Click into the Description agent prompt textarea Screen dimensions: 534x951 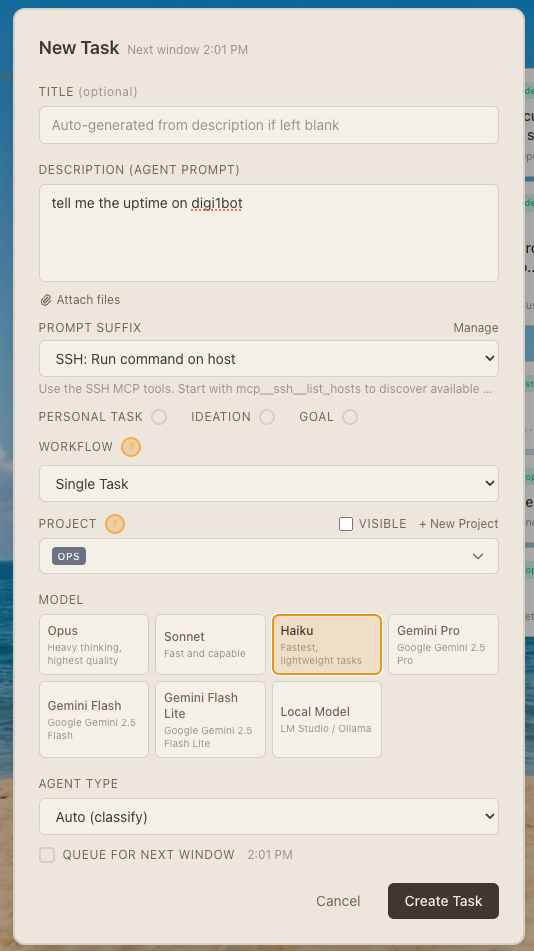click(269, 233)
